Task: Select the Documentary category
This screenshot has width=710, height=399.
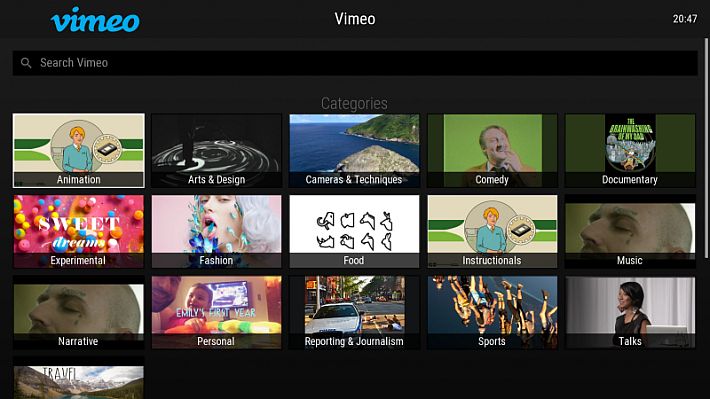Action: tap(630, 150)
